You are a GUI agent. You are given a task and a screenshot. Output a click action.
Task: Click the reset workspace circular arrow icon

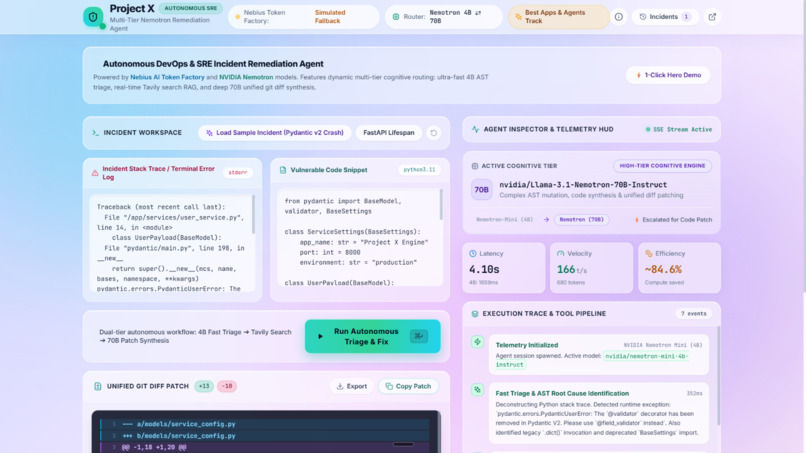[x=433, y=133]
